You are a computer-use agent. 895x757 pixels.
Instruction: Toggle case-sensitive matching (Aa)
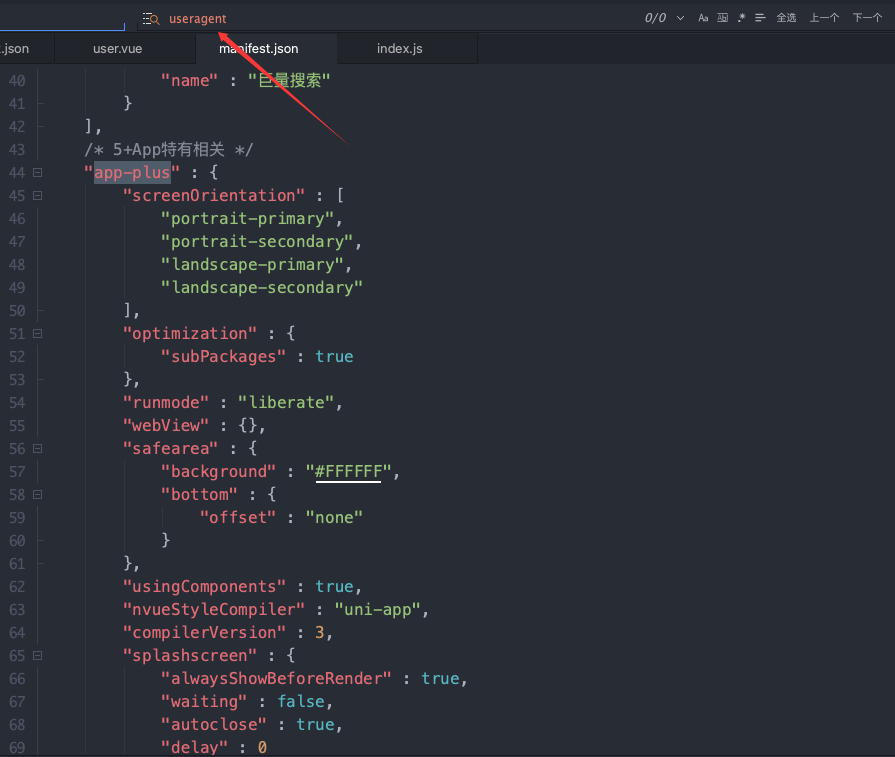tap(703, 18)
